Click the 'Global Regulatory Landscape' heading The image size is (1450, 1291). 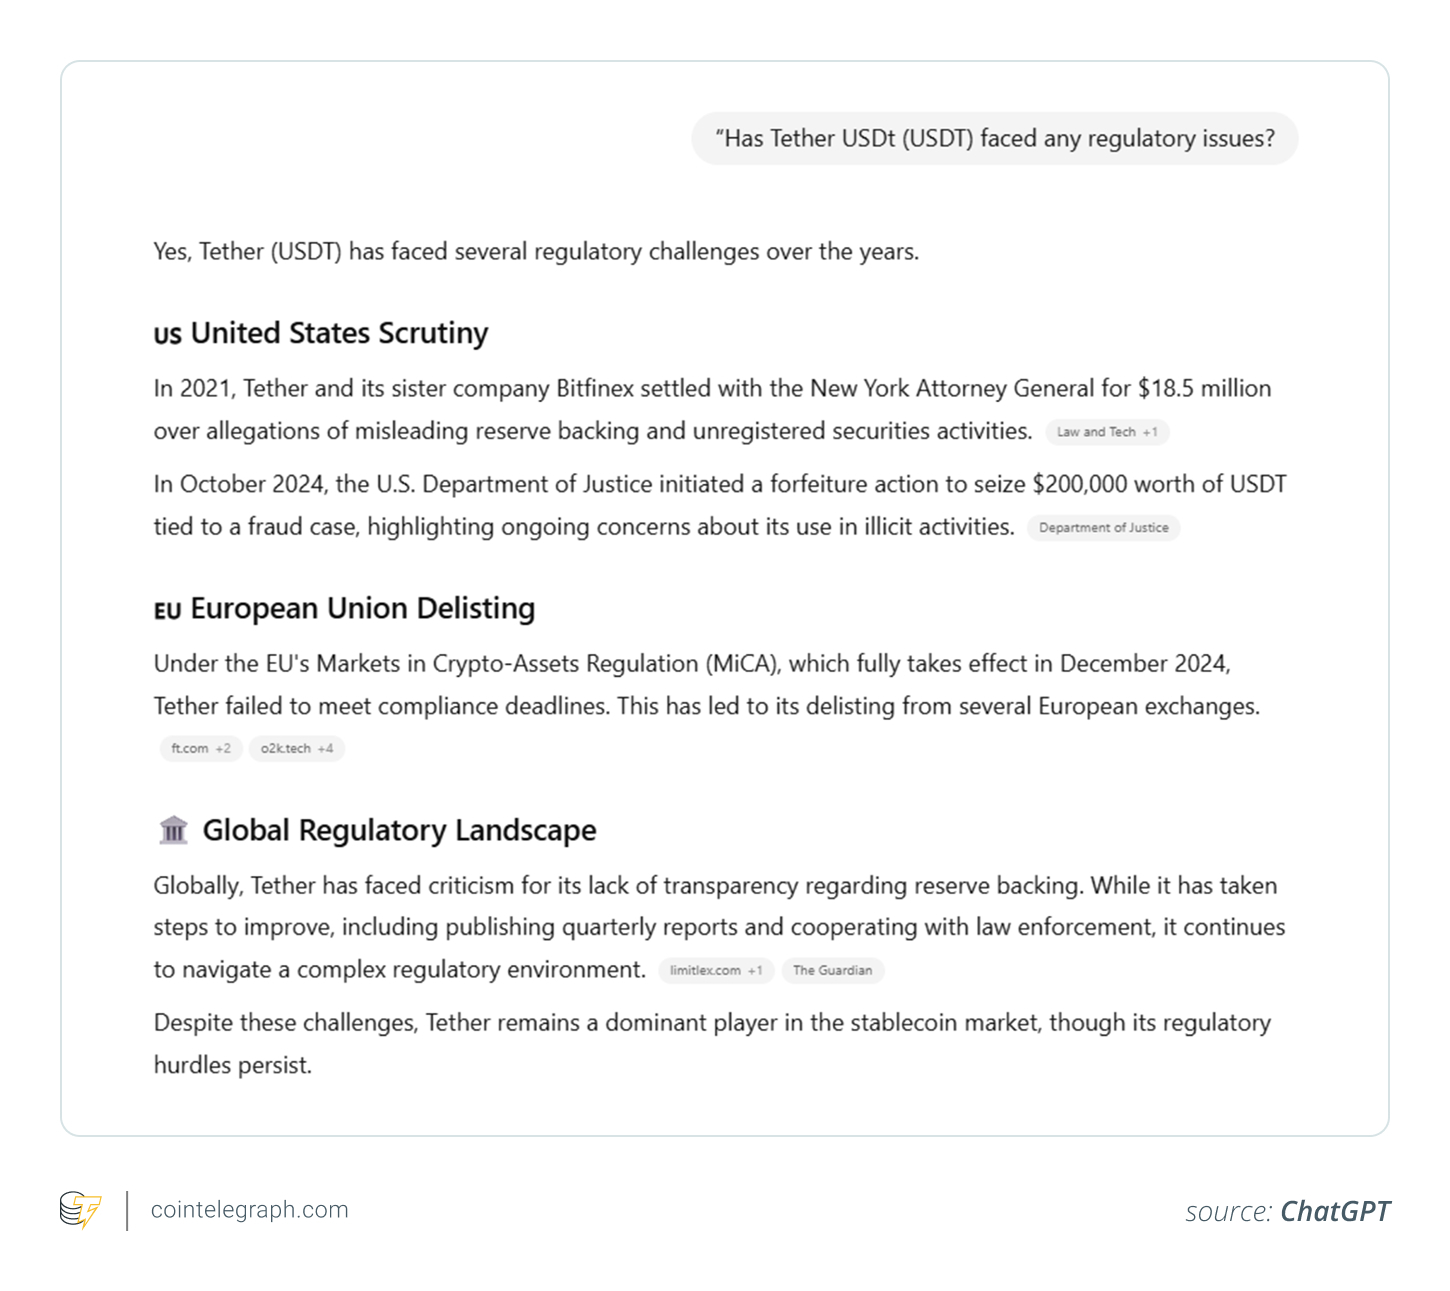[399, 830]
